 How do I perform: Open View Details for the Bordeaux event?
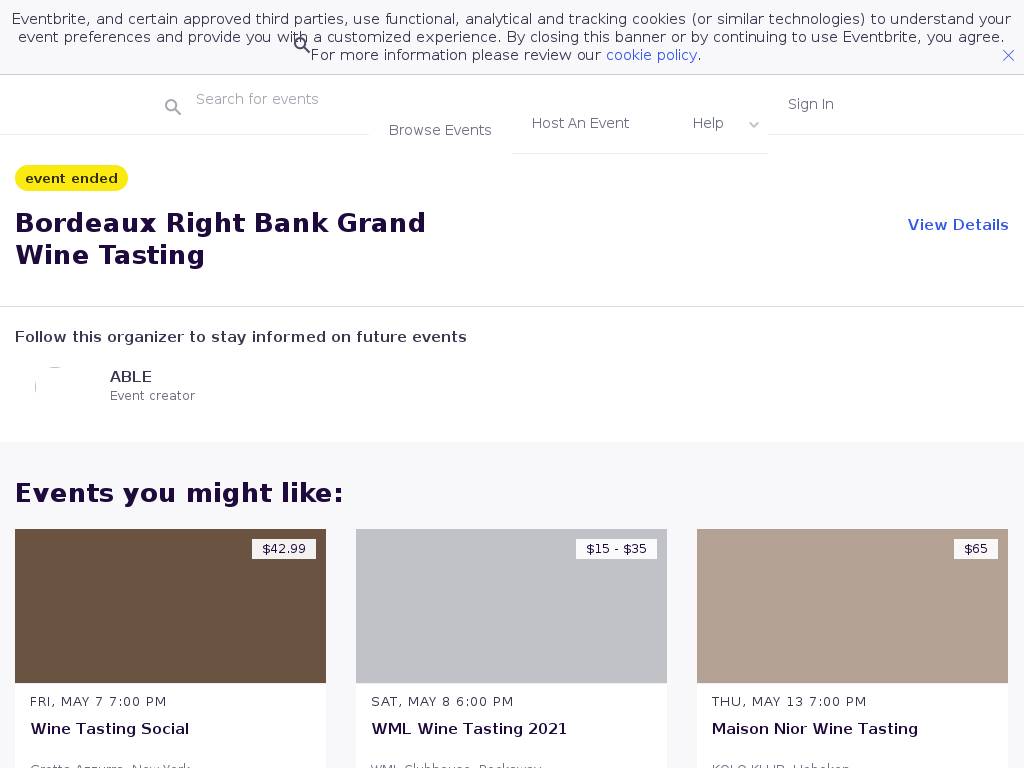(957, 225)
